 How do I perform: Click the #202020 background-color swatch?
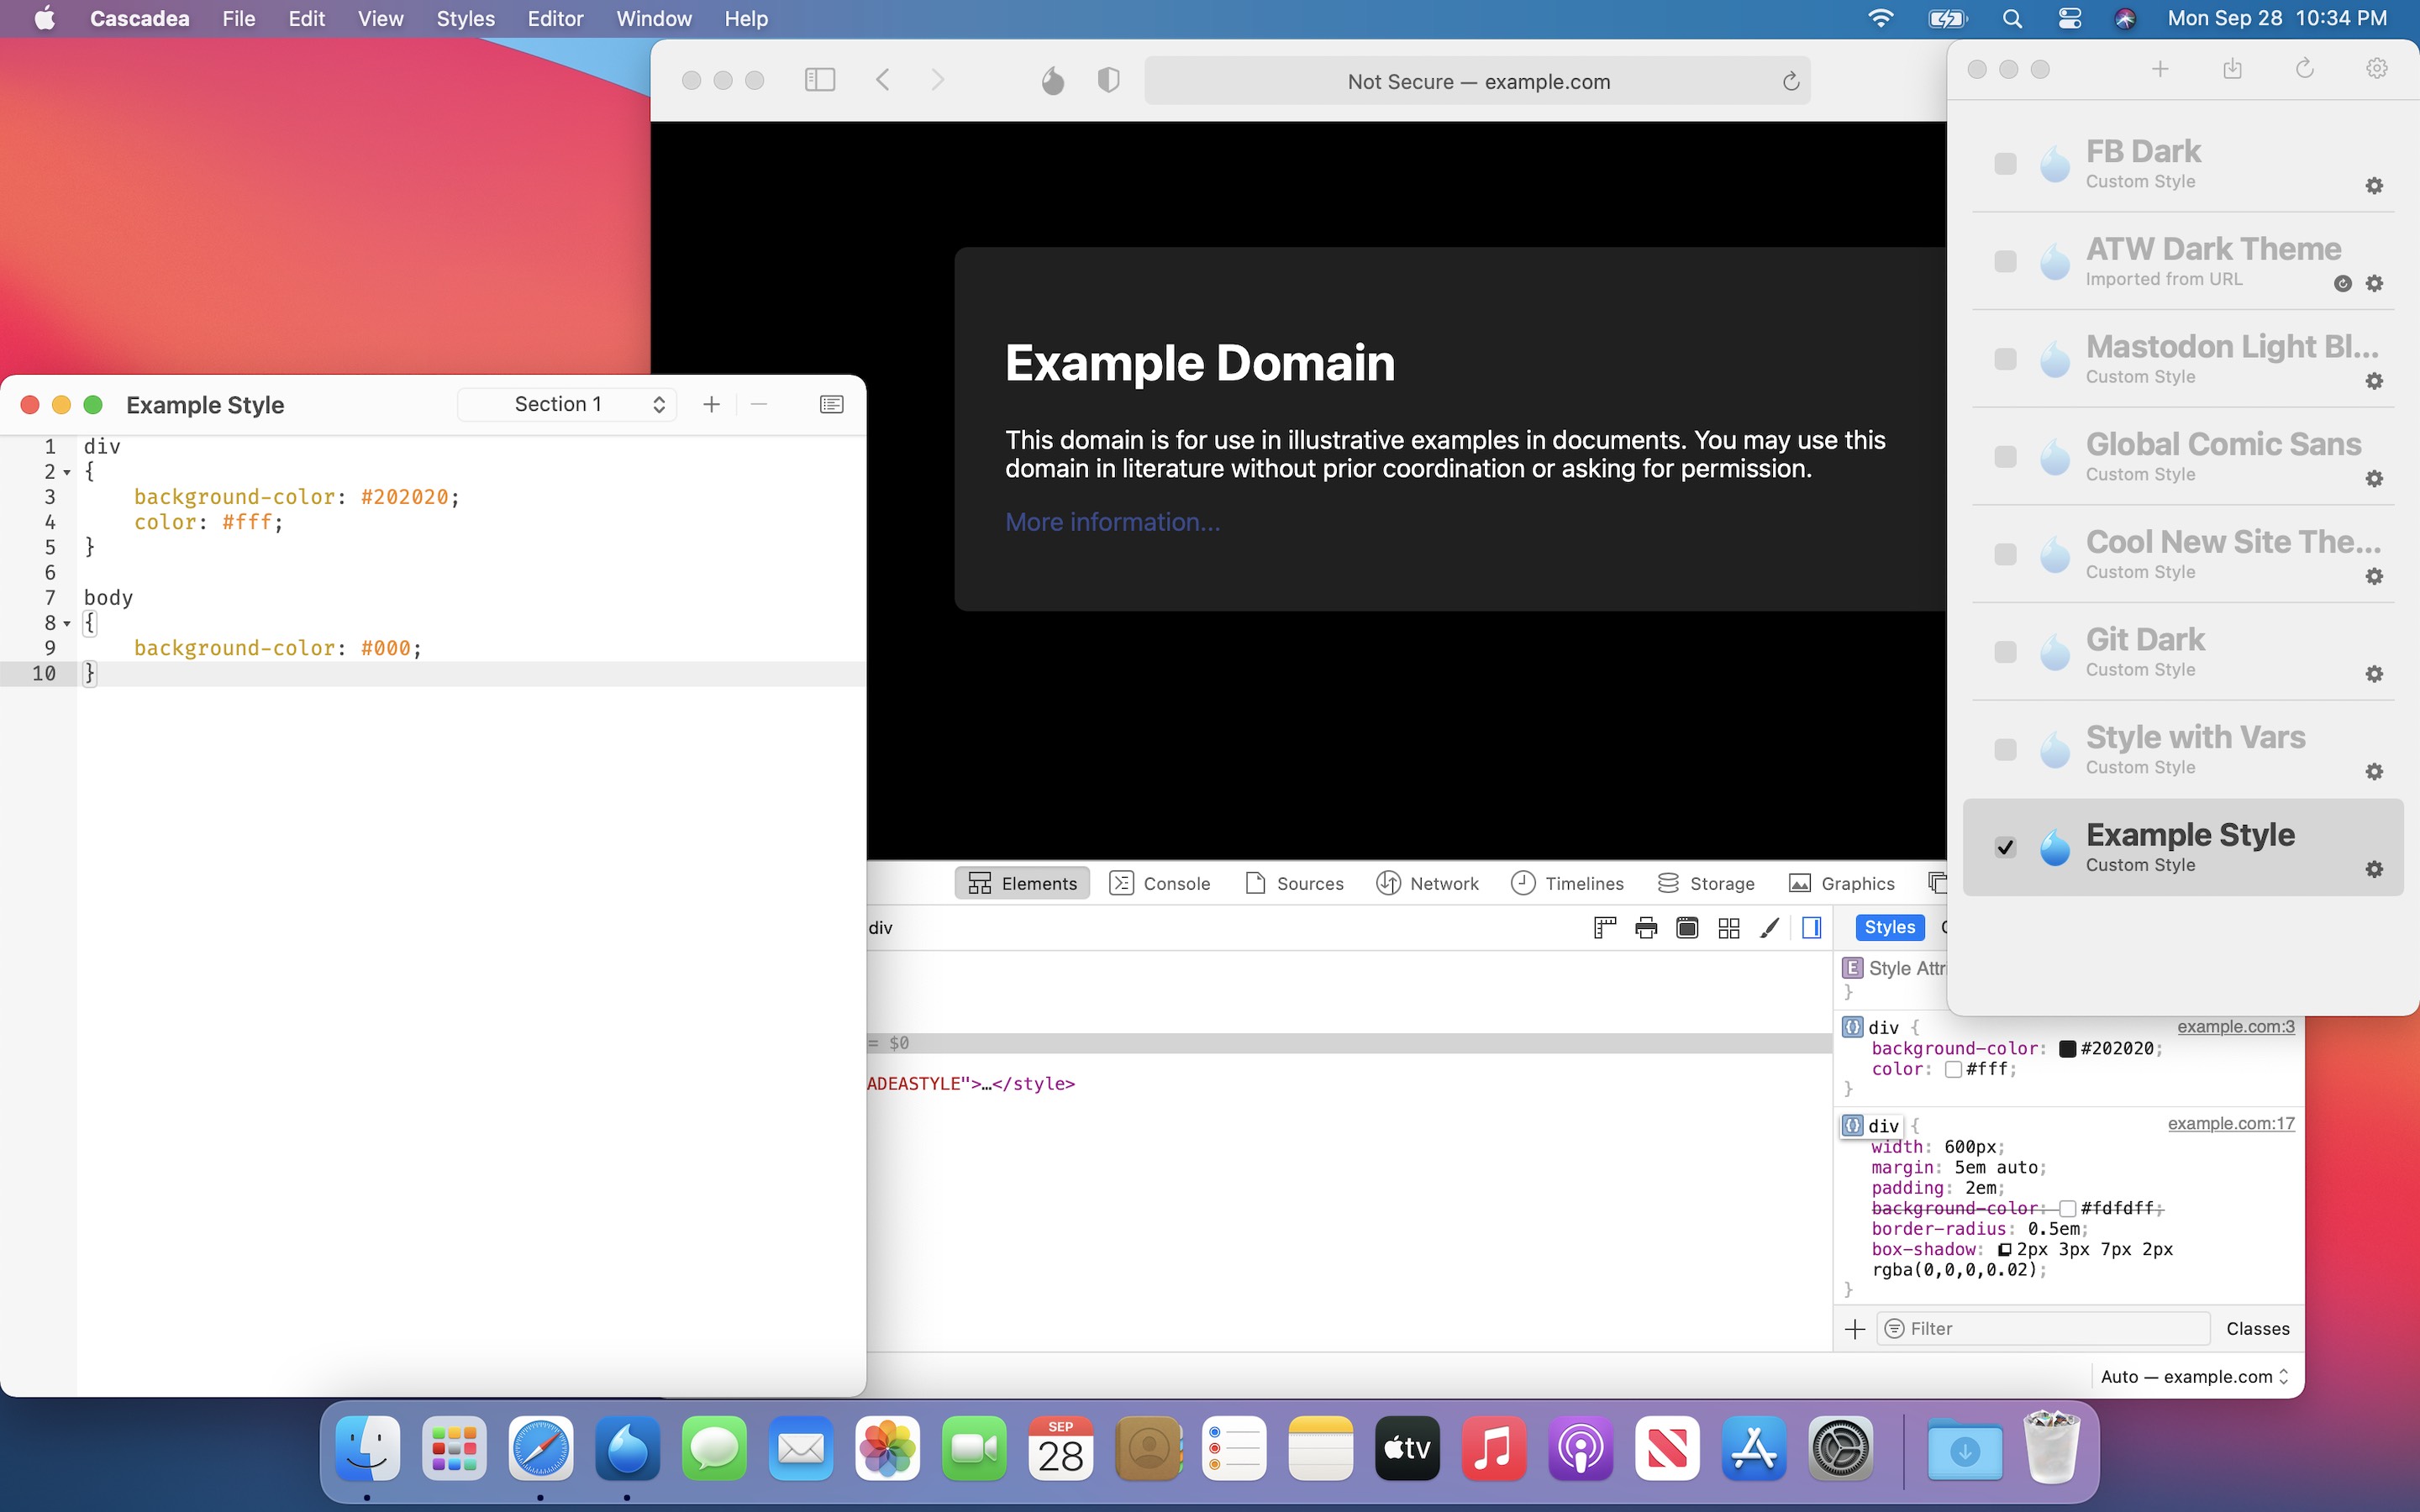pos(2067,1049)
